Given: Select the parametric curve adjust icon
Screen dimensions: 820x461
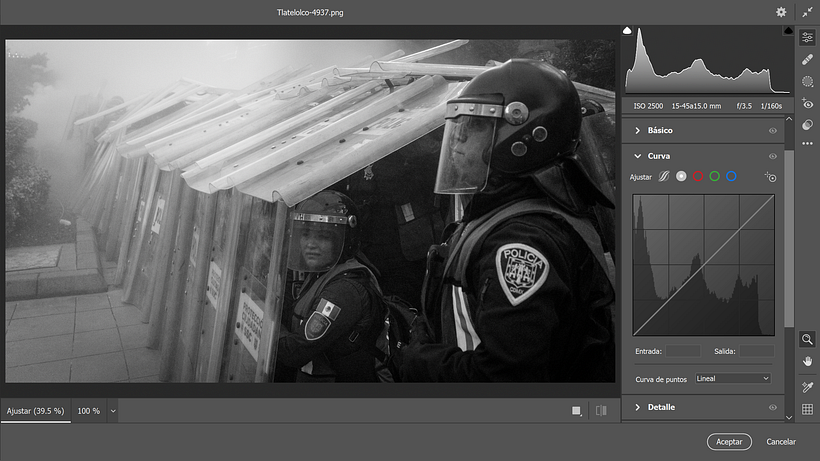Looking at the screenshot, I should pyautogui.click(x=663, y=177).
